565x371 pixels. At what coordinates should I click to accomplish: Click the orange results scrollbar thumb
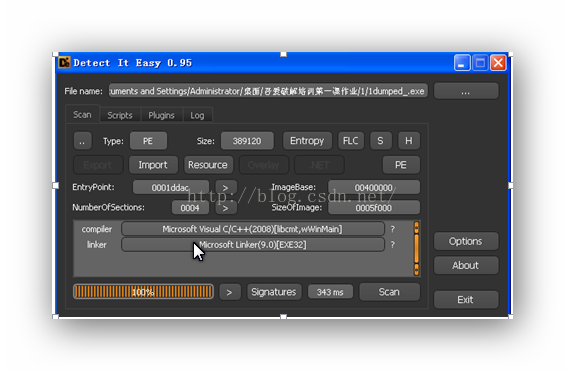[417, 249]
